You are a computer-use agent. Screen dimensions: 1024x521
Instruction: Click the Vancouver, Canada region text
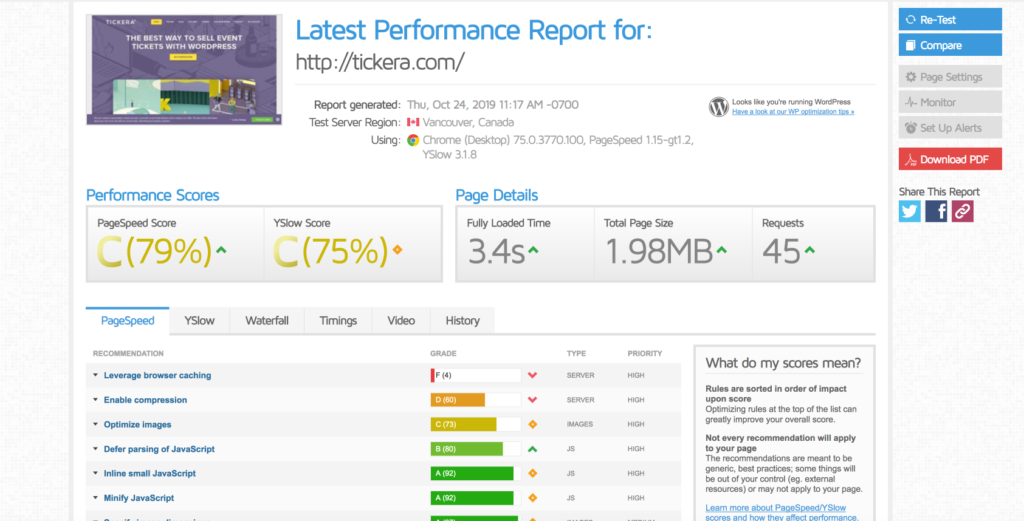pos(468,122)
